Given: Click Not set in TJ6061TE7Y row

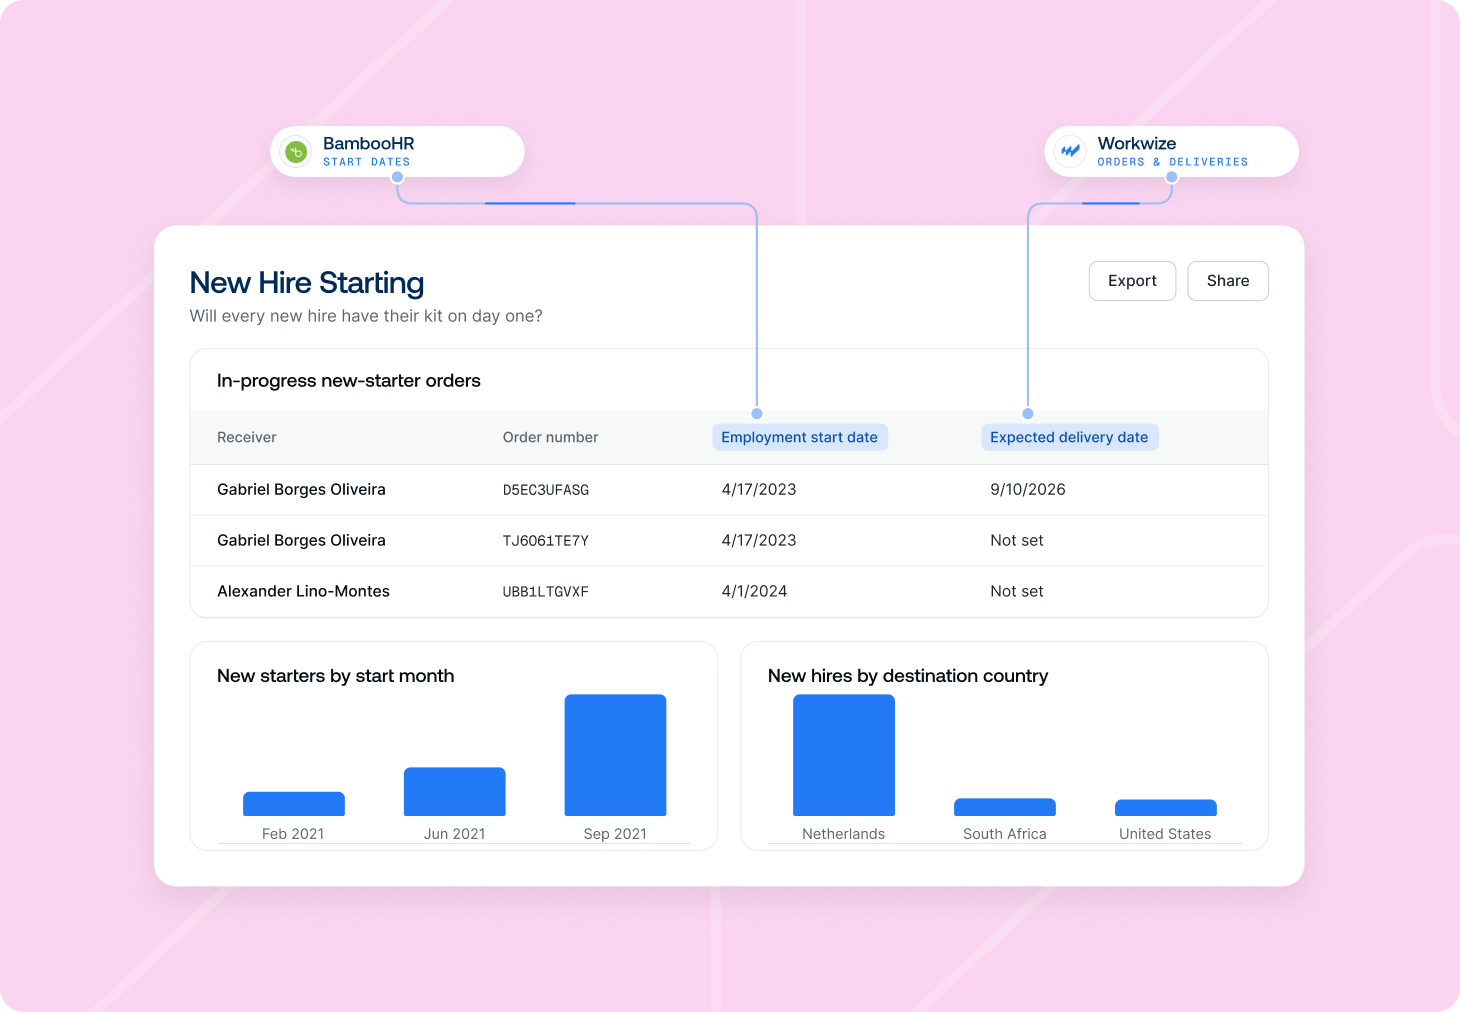Looking at the screenshot, I should click(1017, 540).
